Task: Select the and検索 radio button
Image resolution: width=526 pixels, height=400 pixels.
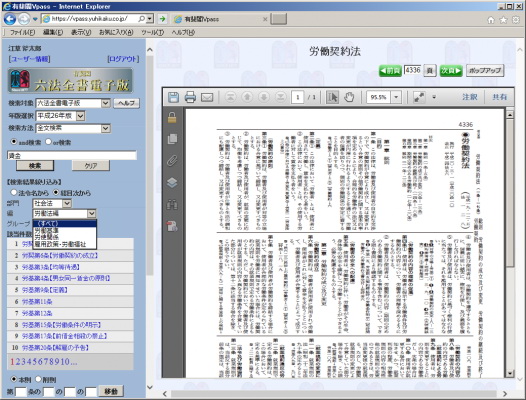Action: 14,142
